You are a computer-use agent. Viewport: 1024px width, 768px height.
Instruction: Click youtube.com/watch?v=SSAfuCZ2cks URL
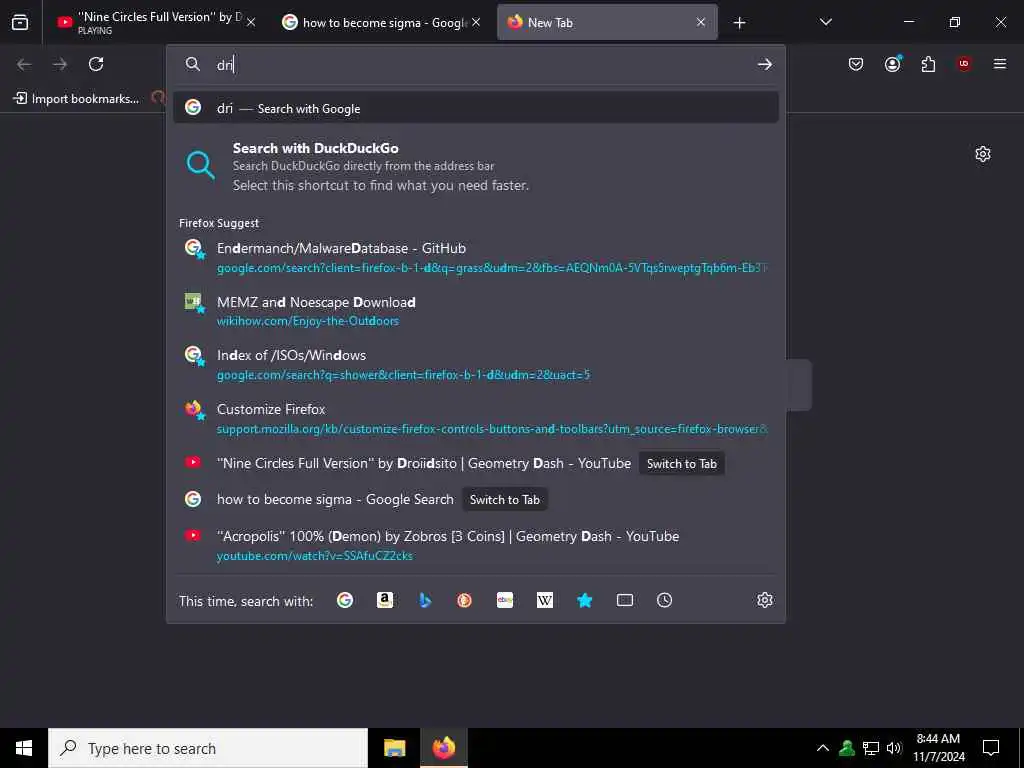click(315, 556)
